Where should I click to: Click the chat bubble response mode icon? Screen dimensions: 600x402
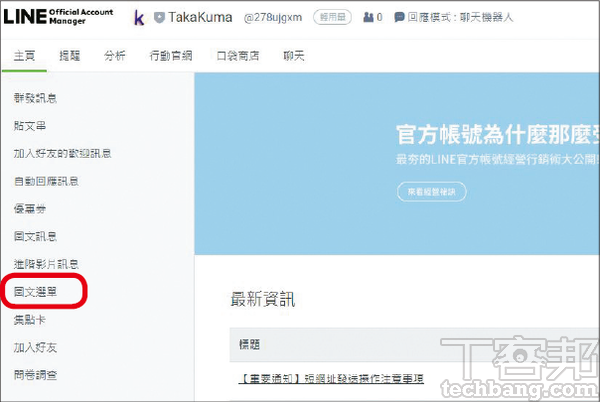click(x=399, y=17)
